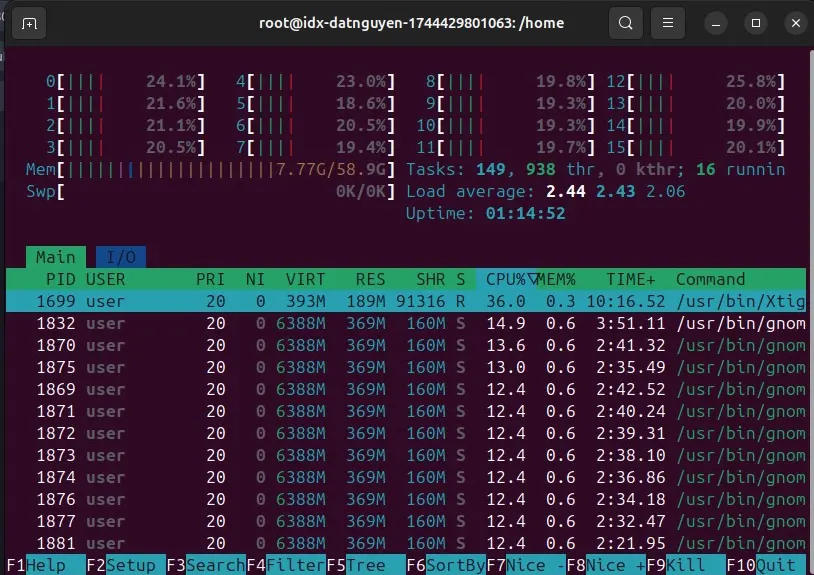
Task: Open a new terminal tab icon
Action: [x=29, y=23]
